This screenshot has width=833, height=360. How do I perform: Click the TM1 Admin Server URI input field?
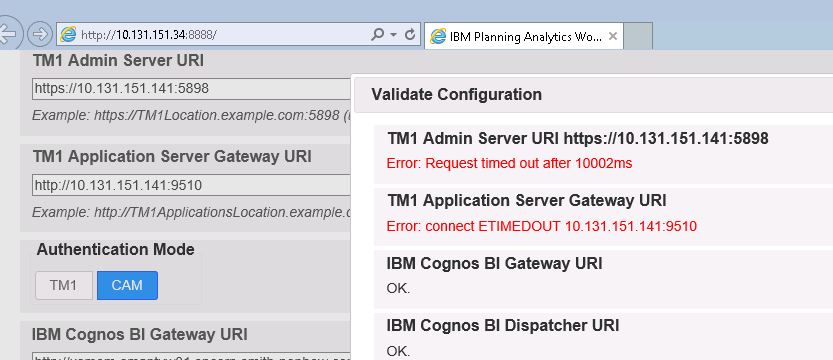[191, 89]
